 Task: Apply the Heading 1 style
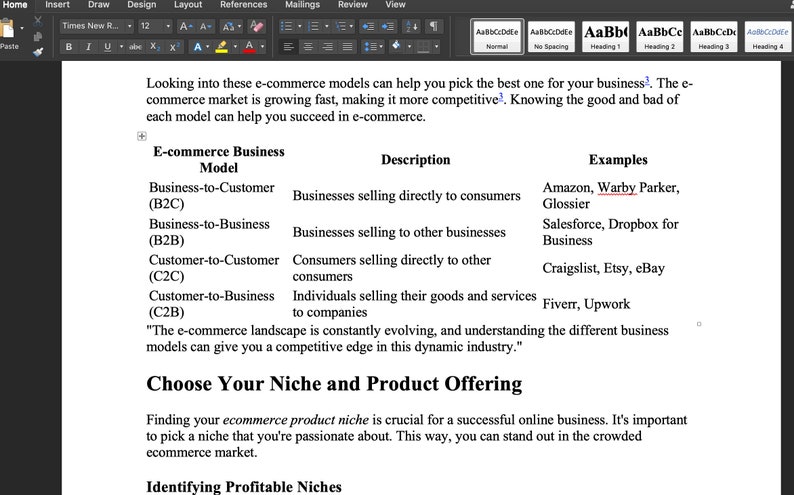(605, 37)
